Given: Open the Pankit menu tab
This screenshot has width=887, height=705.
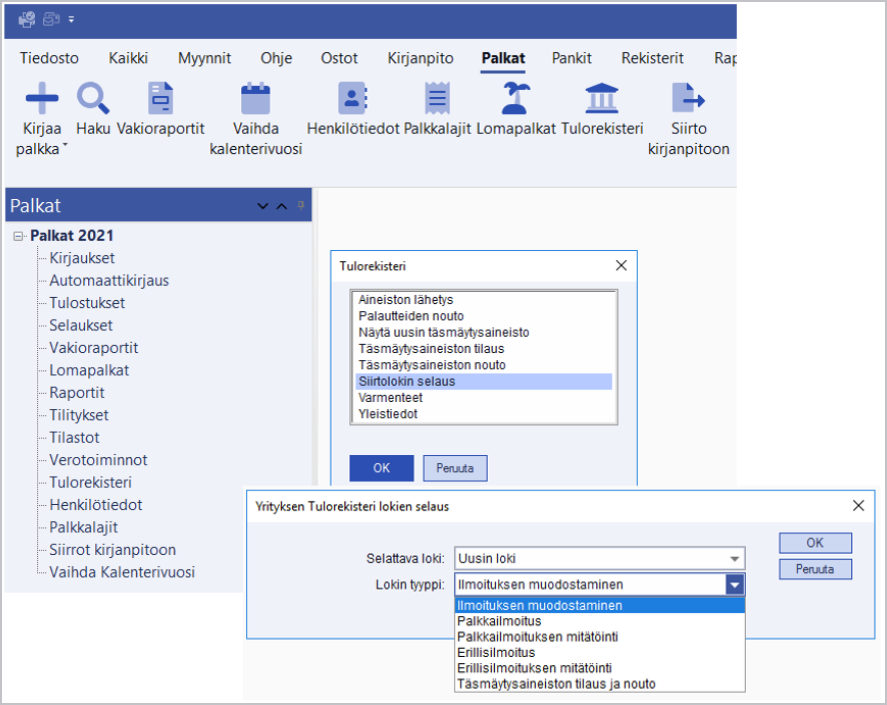Looking at the screenshot, I should [x=572, y=58].
